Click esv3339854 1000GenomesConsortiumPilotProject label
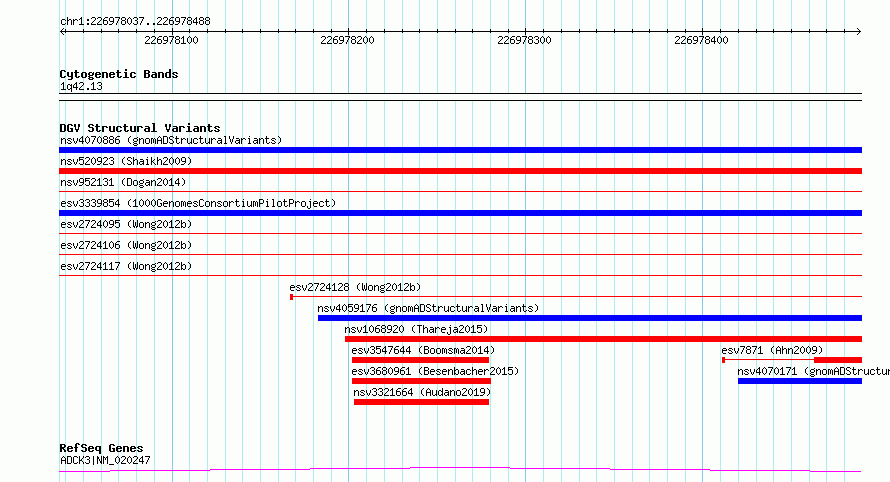 [x=198, y=203]
